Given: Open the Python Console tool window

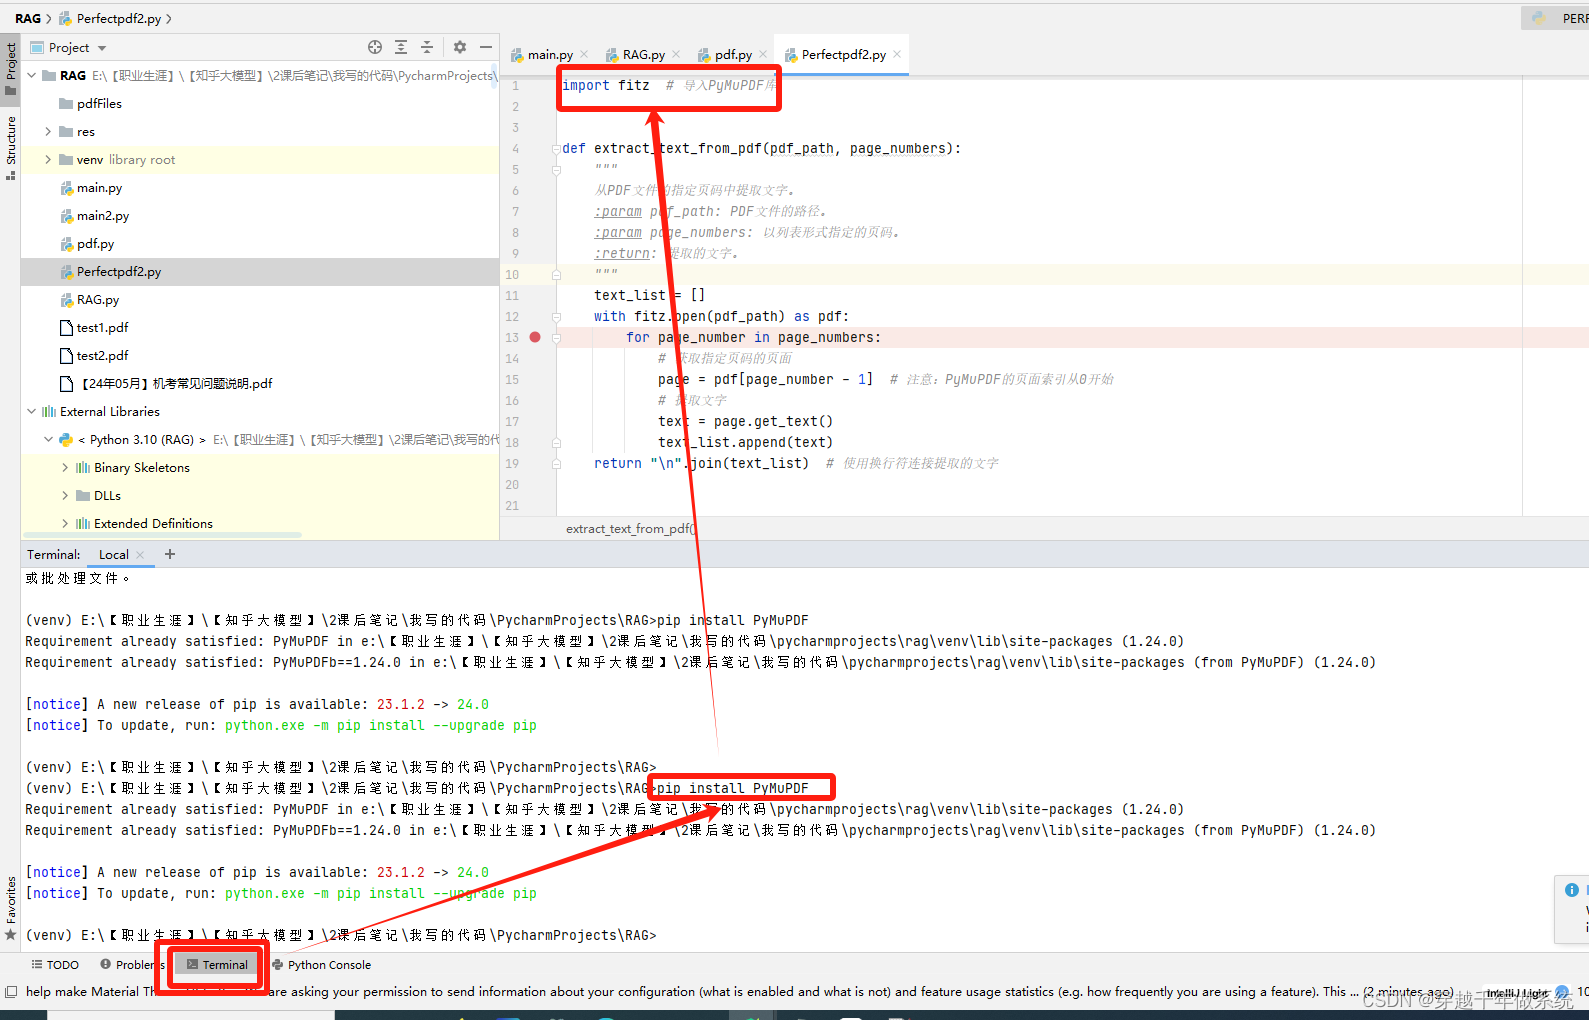Looking at the screenshot, I should click(x=321, y=965).
